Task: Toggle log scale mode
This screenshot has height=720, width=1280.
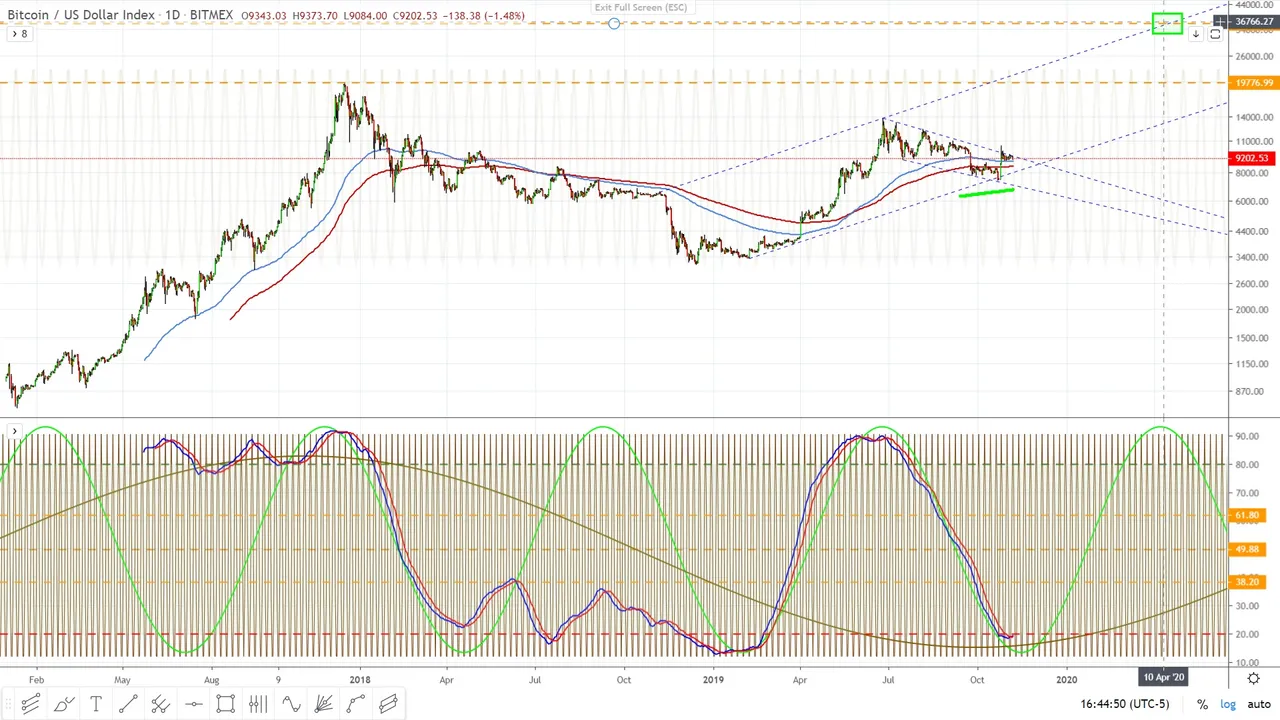Action: coord(1228,704)
